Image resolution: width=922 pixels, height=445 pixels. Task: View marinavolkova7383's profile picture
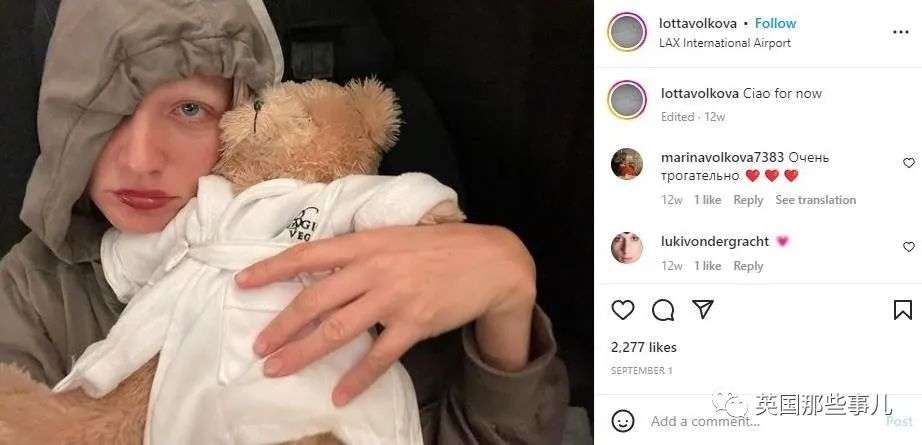coord(627,163)
